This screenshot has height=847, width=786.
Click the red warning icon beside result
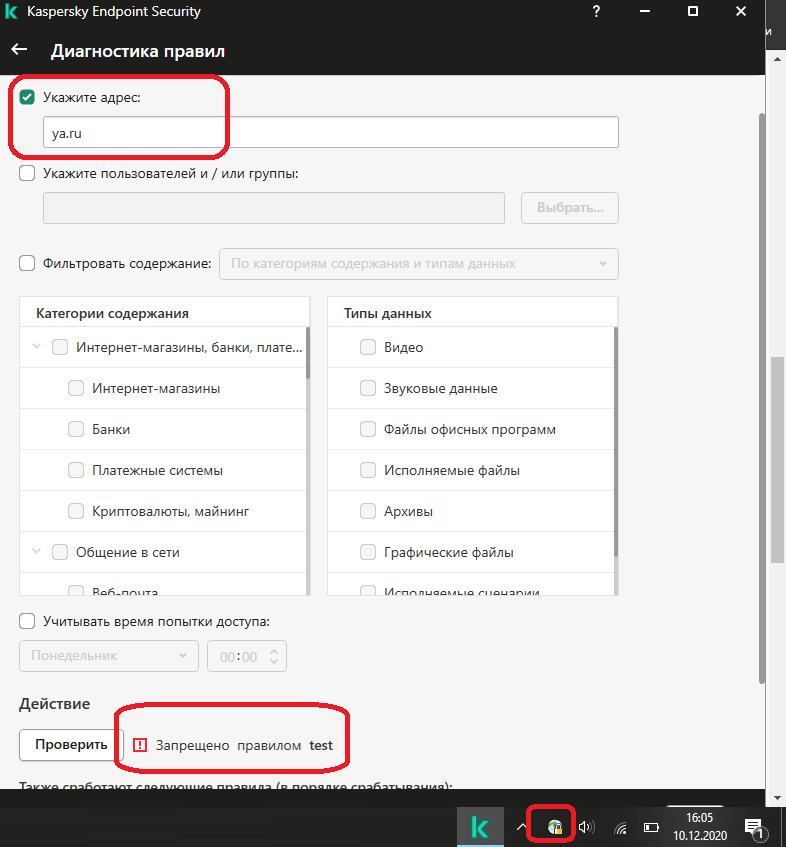140,745
